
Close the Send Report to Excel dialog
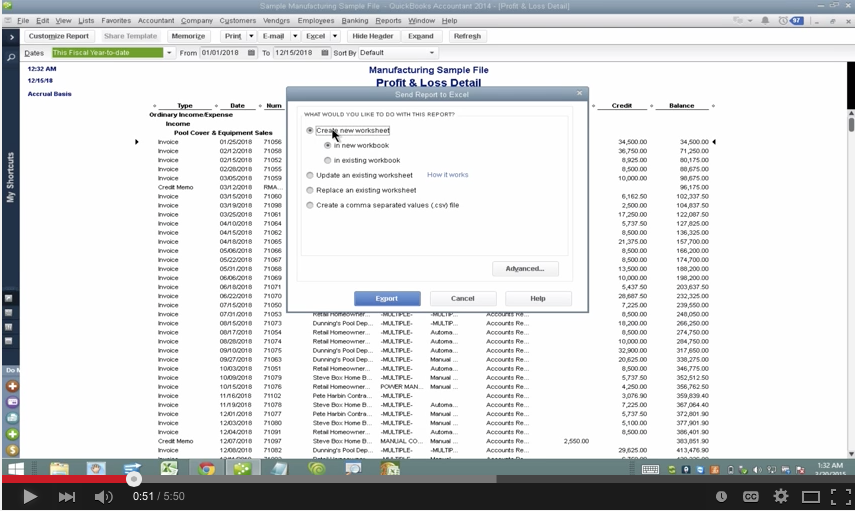point(580,93)
